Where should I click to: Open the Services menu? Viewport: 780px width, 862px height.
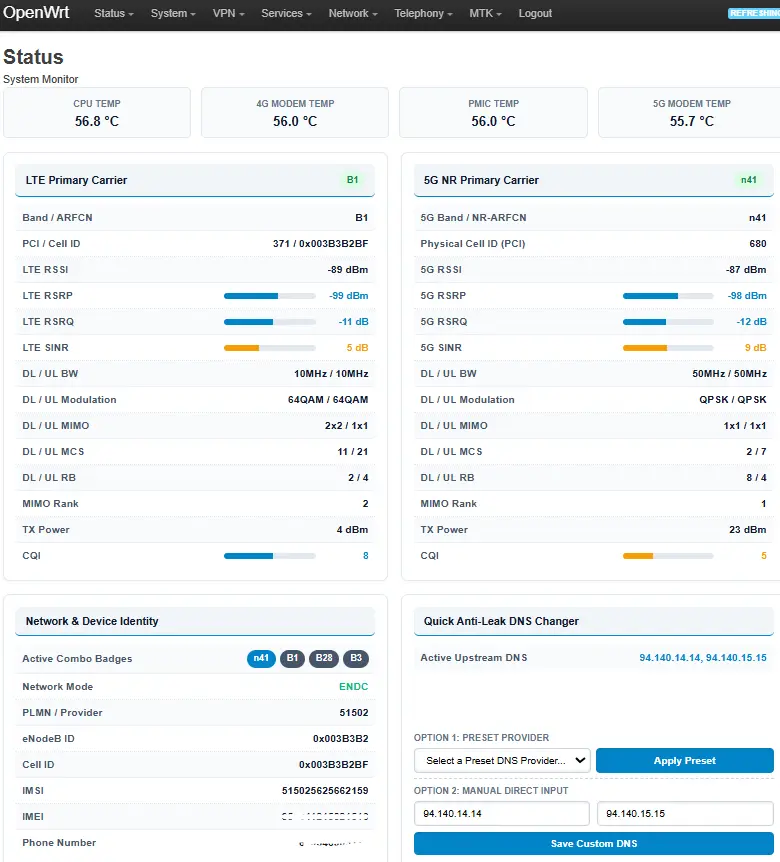pyautogui.click(x=286, y=13)
